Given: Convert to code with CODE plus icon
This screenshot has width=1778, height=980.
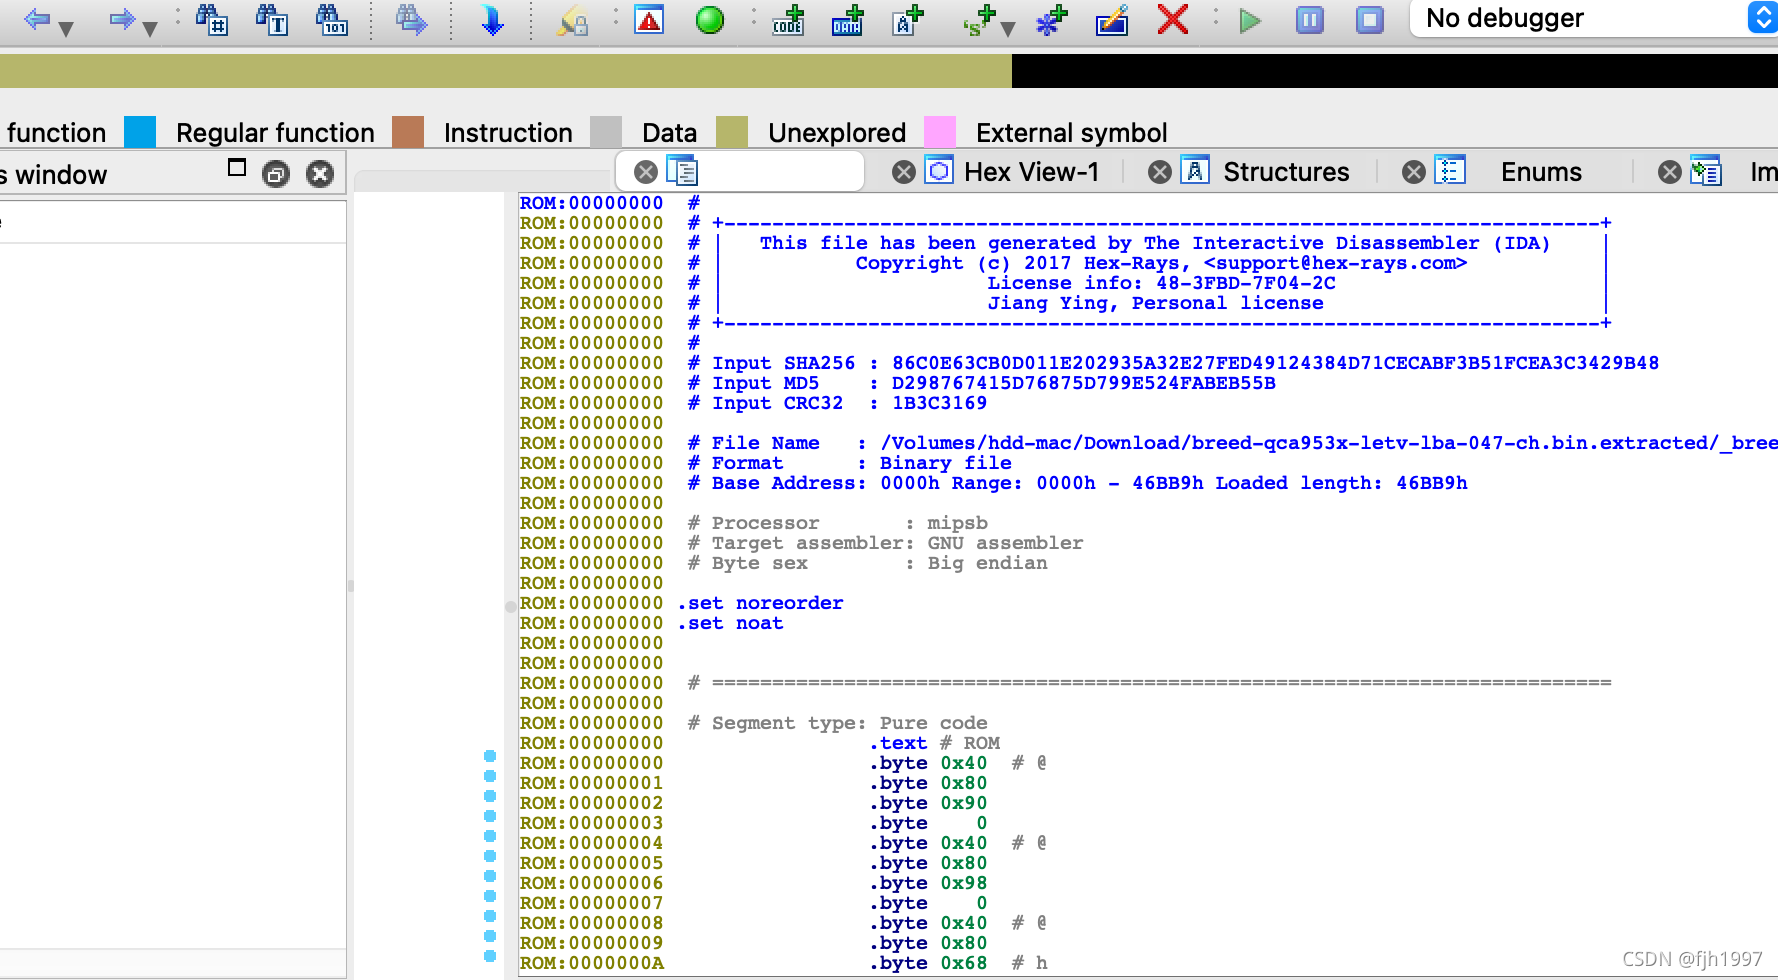Looking at the screenshot, I should coord(788,20).
